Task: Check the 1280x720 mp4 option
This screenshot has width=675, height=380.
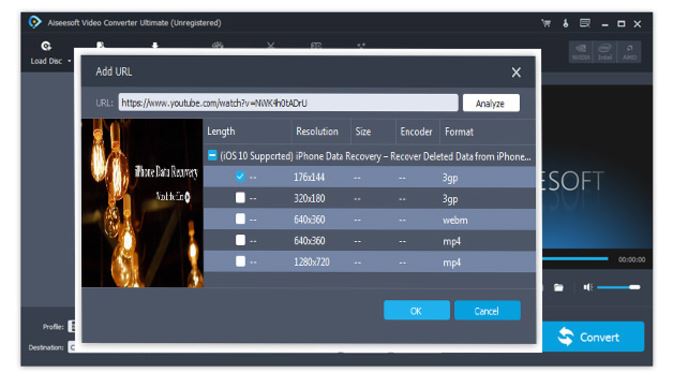Action: click(x=240, y=261)
